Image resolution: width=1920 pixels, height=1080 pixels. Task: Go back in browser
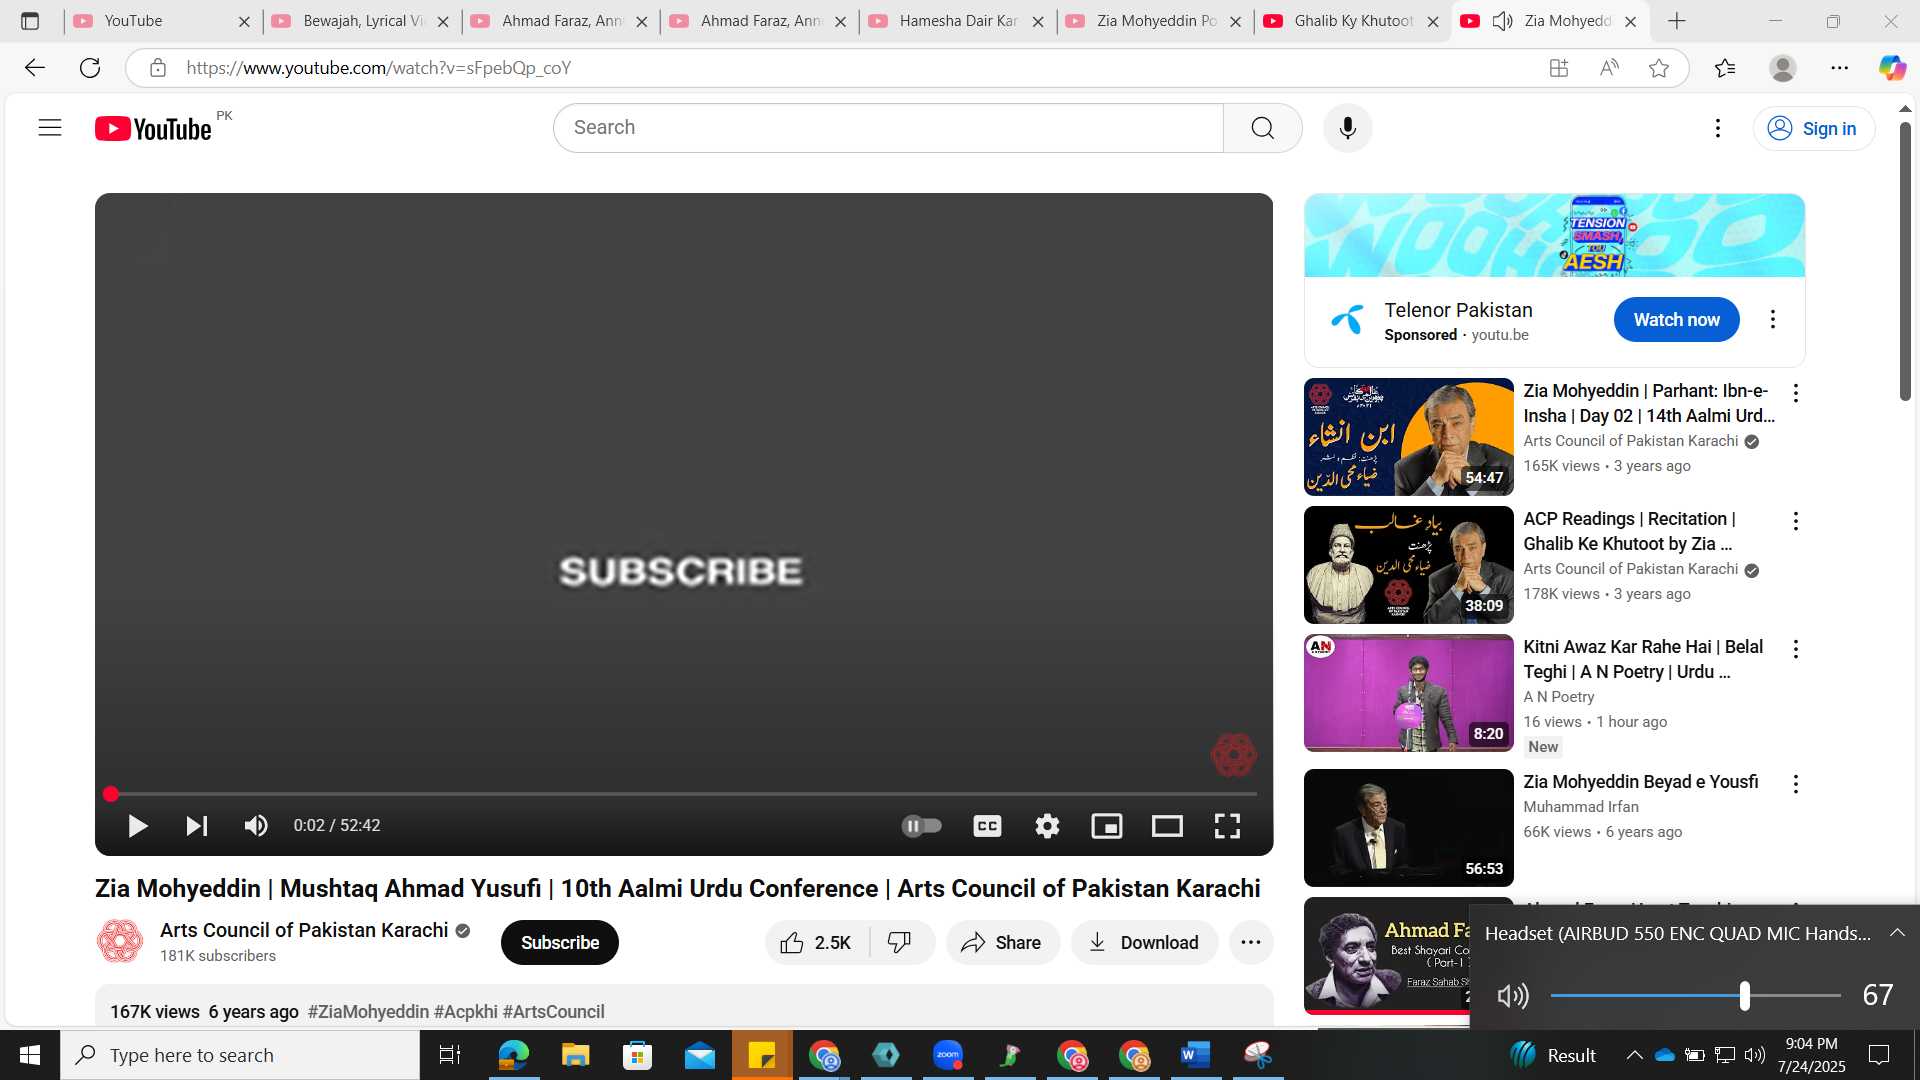pyautogui.click(x=35, y=68)
